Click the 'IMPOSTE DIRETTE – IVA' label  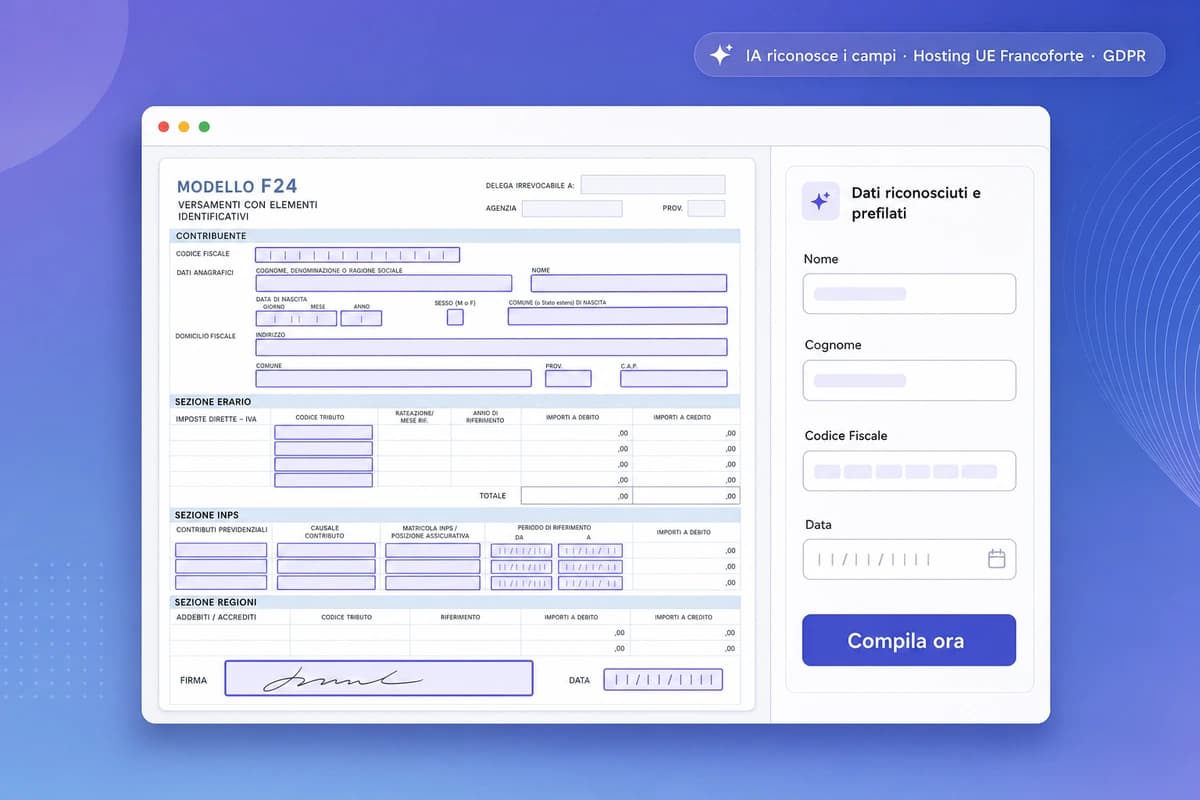pyautogui.click(x=215, y=419)
